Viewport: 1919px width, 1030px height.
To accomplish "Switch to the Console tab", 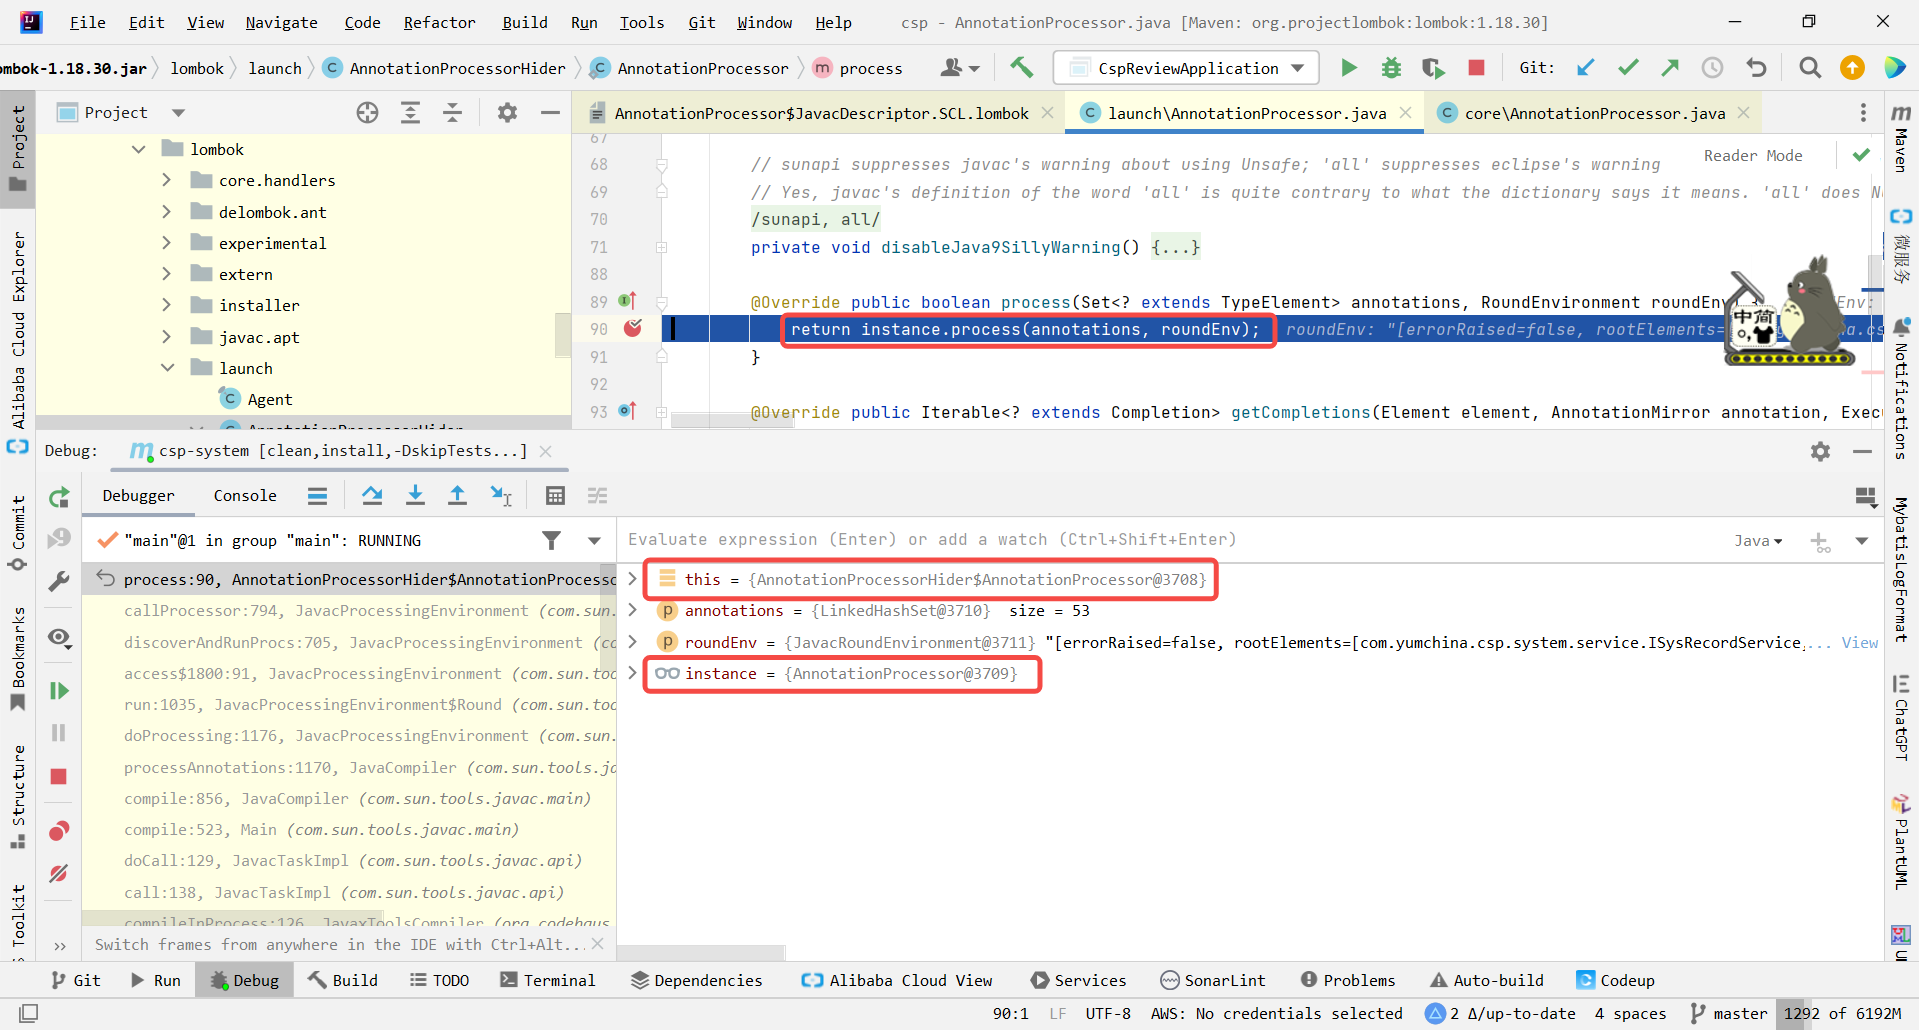I will 245,495.
